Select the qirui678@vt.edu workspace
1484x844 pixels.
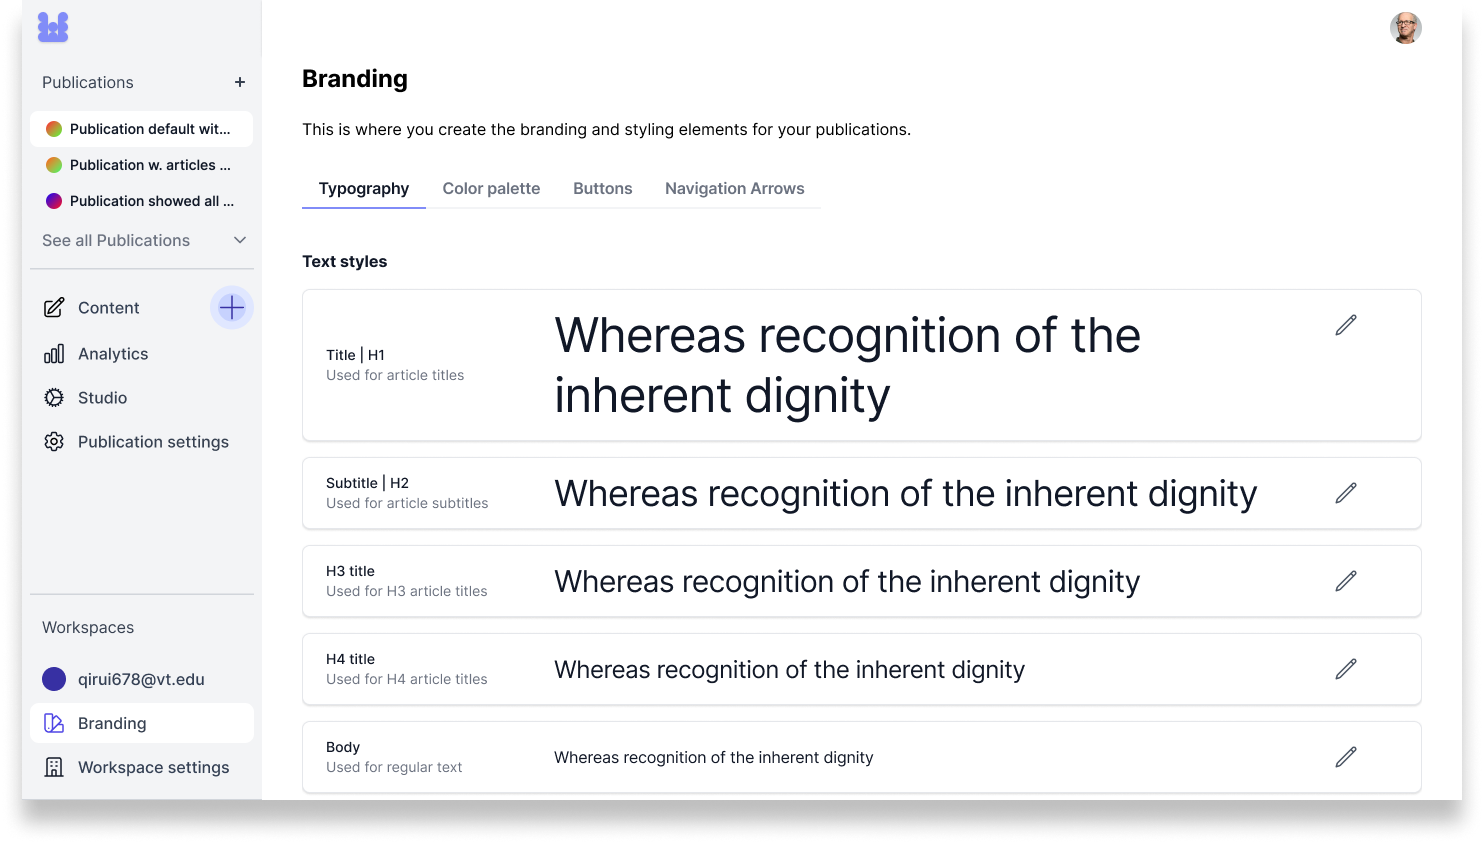(x=142, y=679)
